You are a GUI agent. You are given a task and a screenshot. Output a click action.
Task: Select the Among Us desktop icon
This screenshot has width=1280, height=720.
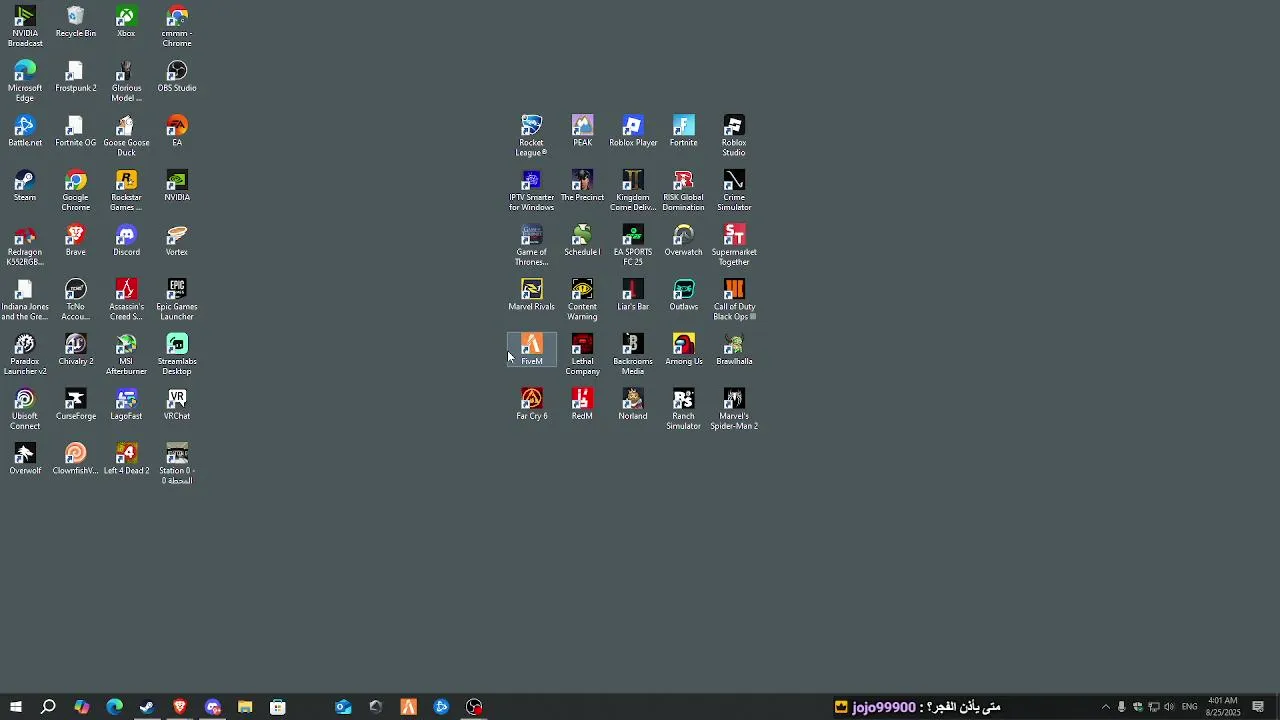pos(684,350)
